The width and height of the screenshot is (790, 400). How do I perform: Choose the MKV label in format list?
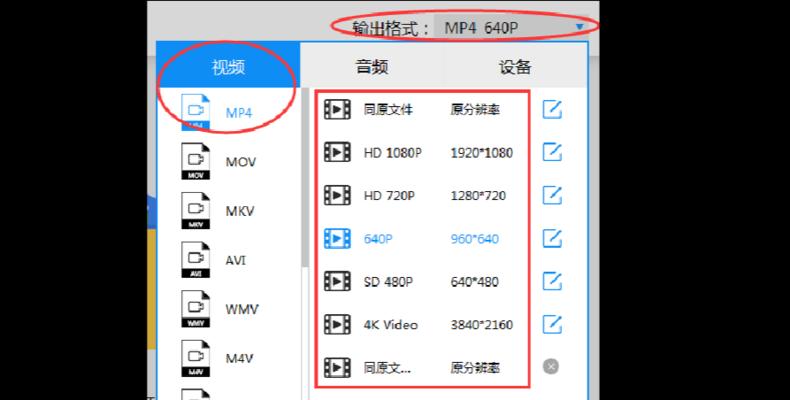tap(240, 211)
